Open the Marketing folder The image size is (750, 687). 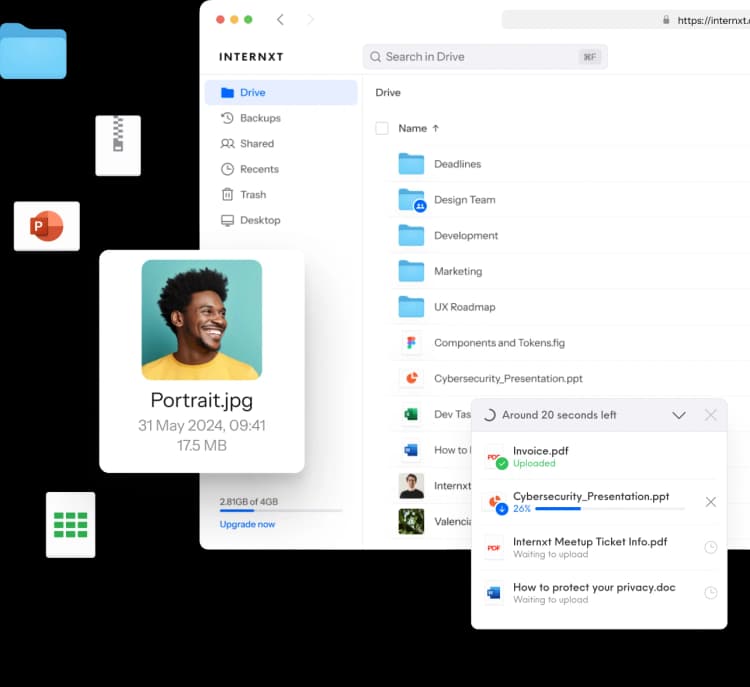point(457,271)
